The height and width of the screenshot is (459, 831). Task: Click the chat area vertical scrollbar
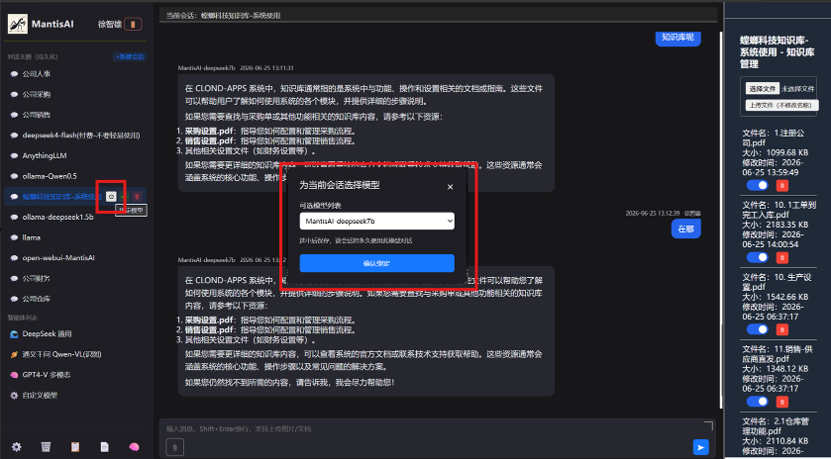[x=721, y=220]
